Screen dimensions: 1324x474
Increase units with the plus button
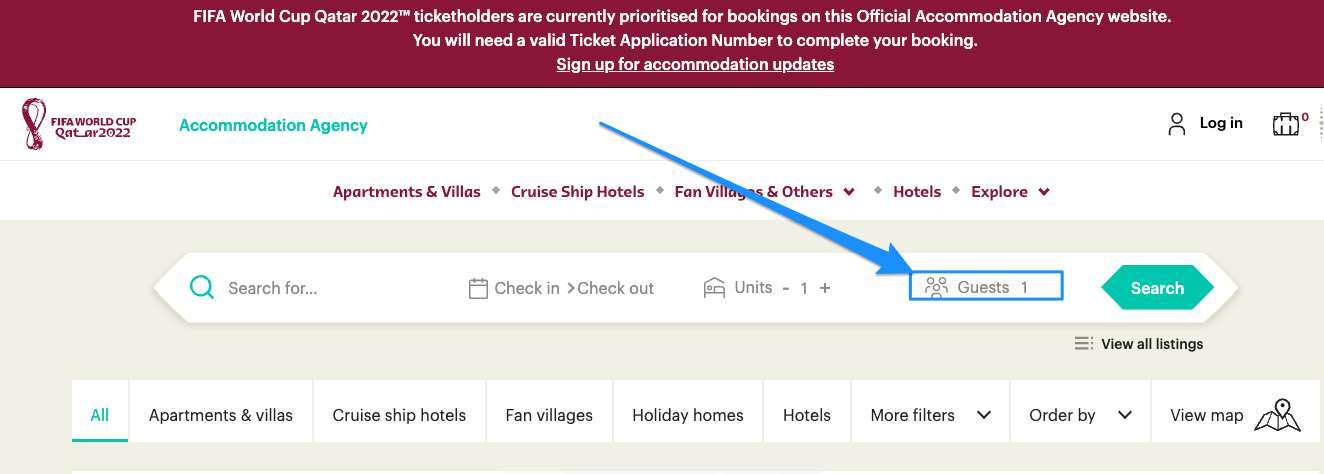coord(825,288)
